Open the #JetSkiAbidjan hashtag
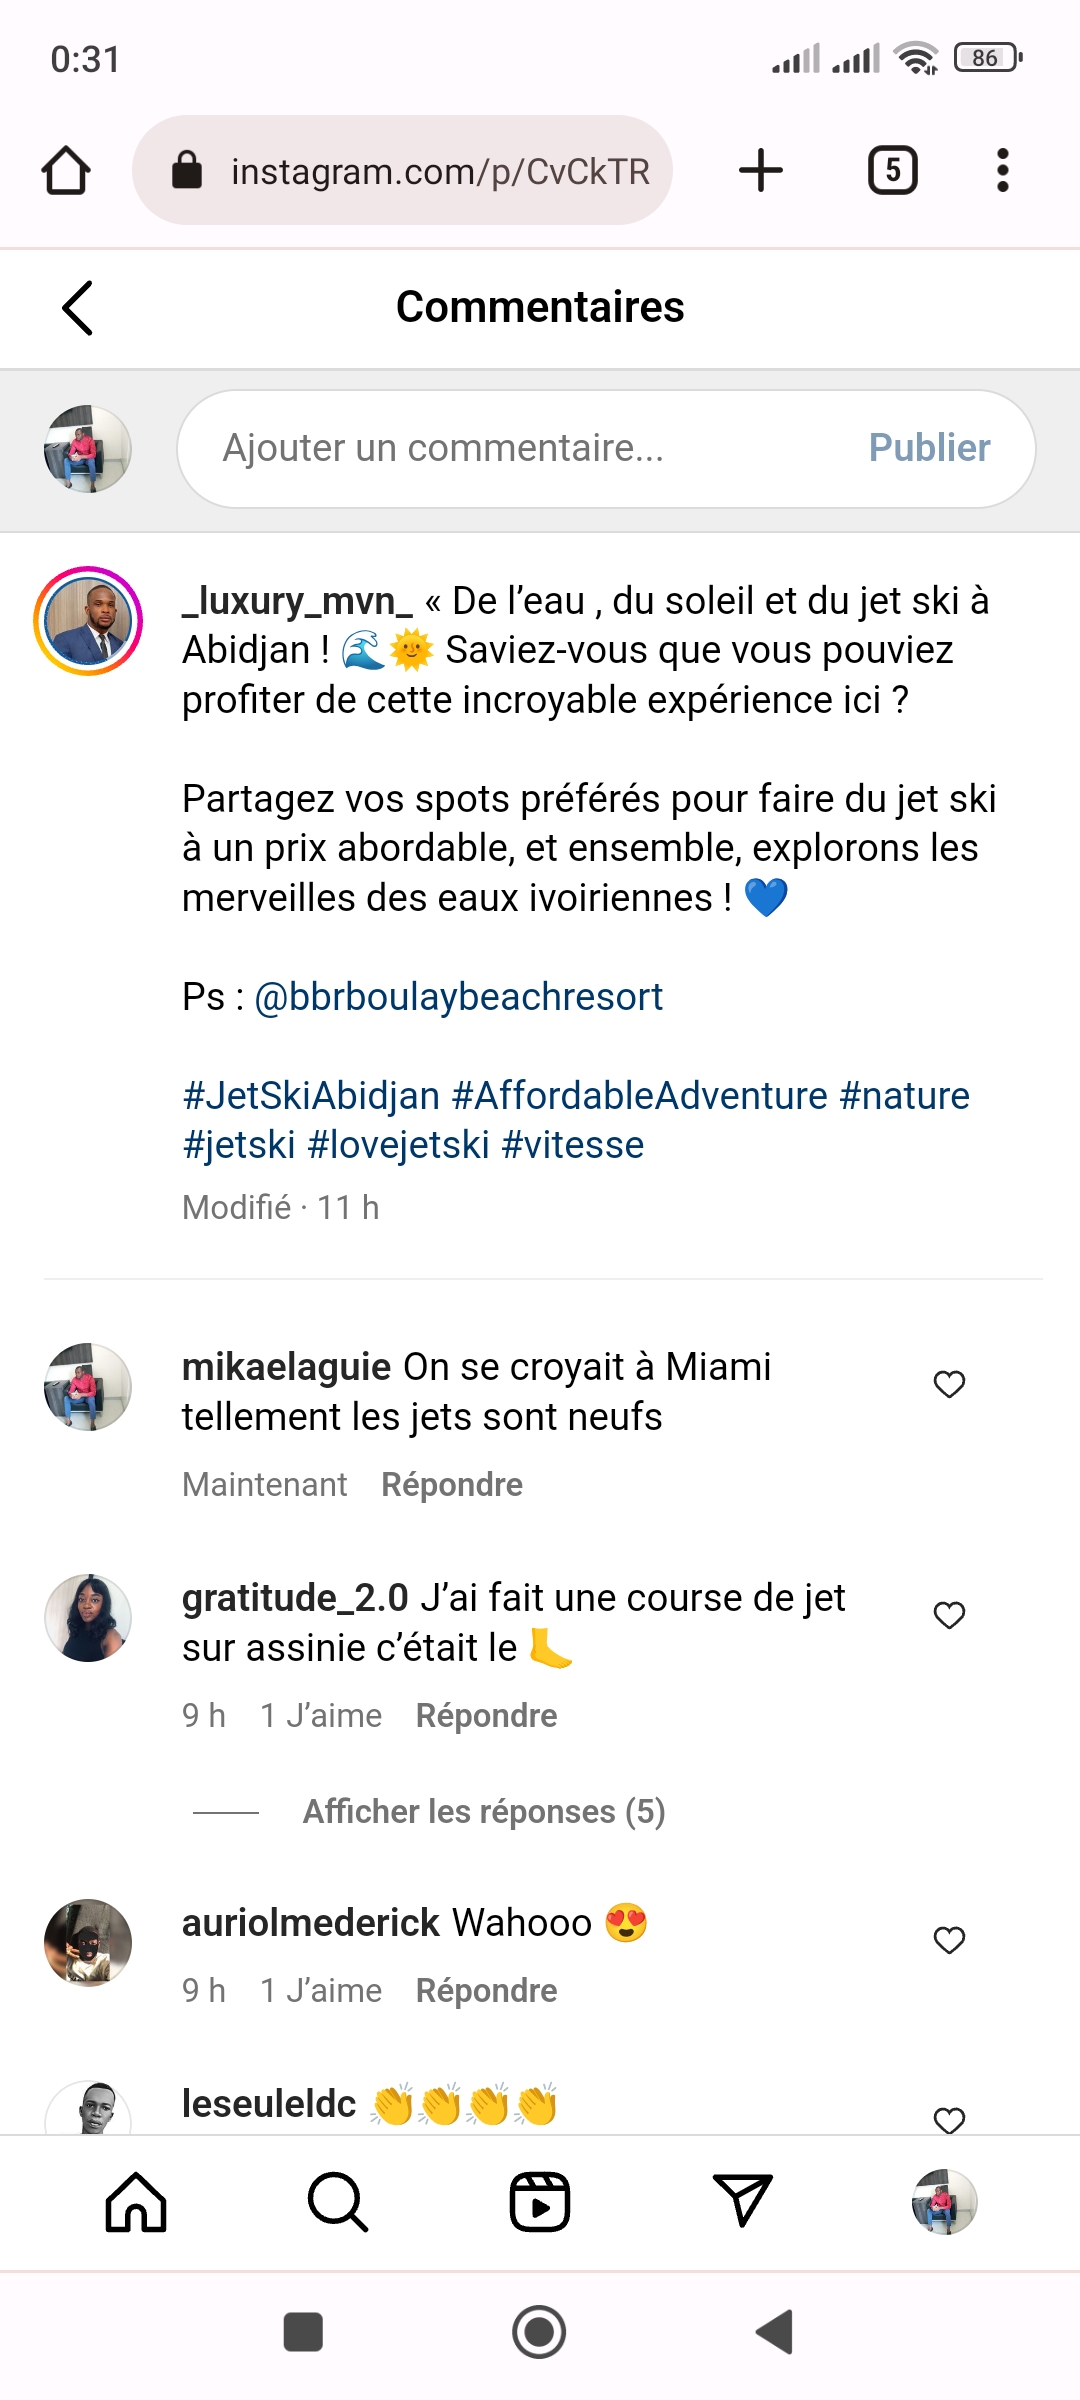This screenshot has width=1080, height=2400. [x=311, y=1096]
